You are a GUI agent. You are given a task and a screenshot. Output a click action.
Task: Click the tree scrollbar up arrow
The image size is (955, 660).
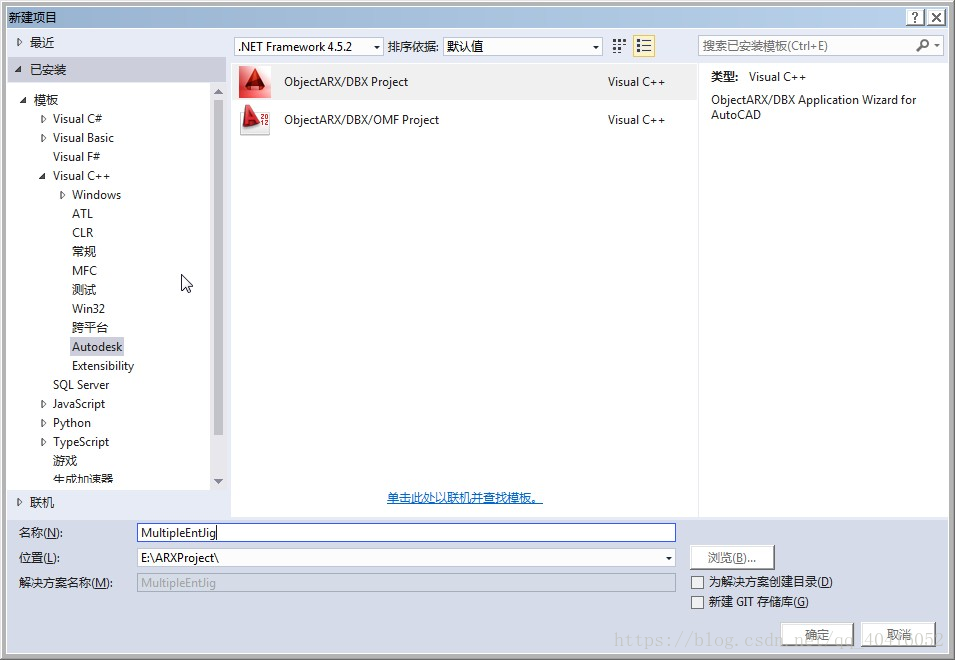(x=219, y=91)
